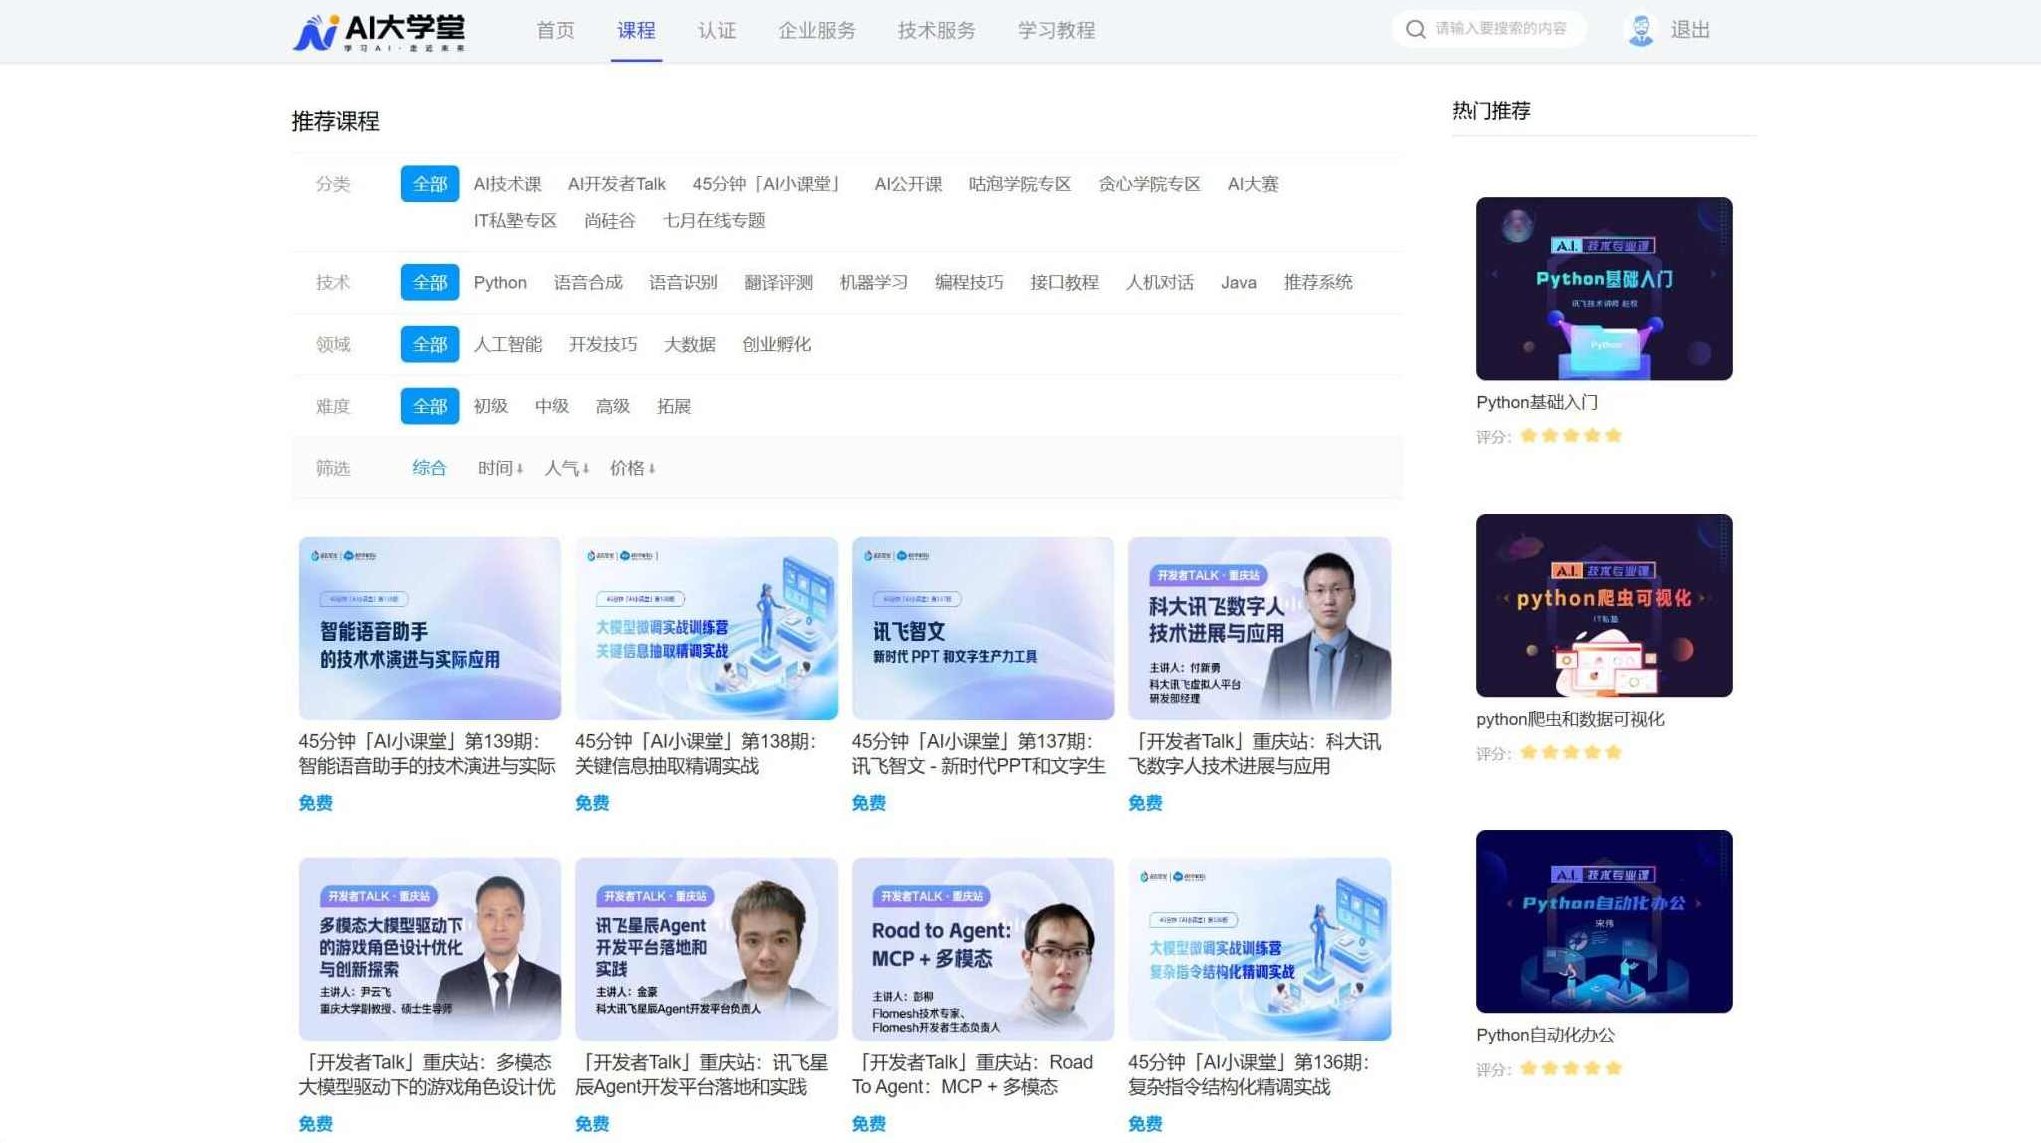Filter domain by 创业孵化
2041x1143 pixels.
tap(776, 344)
